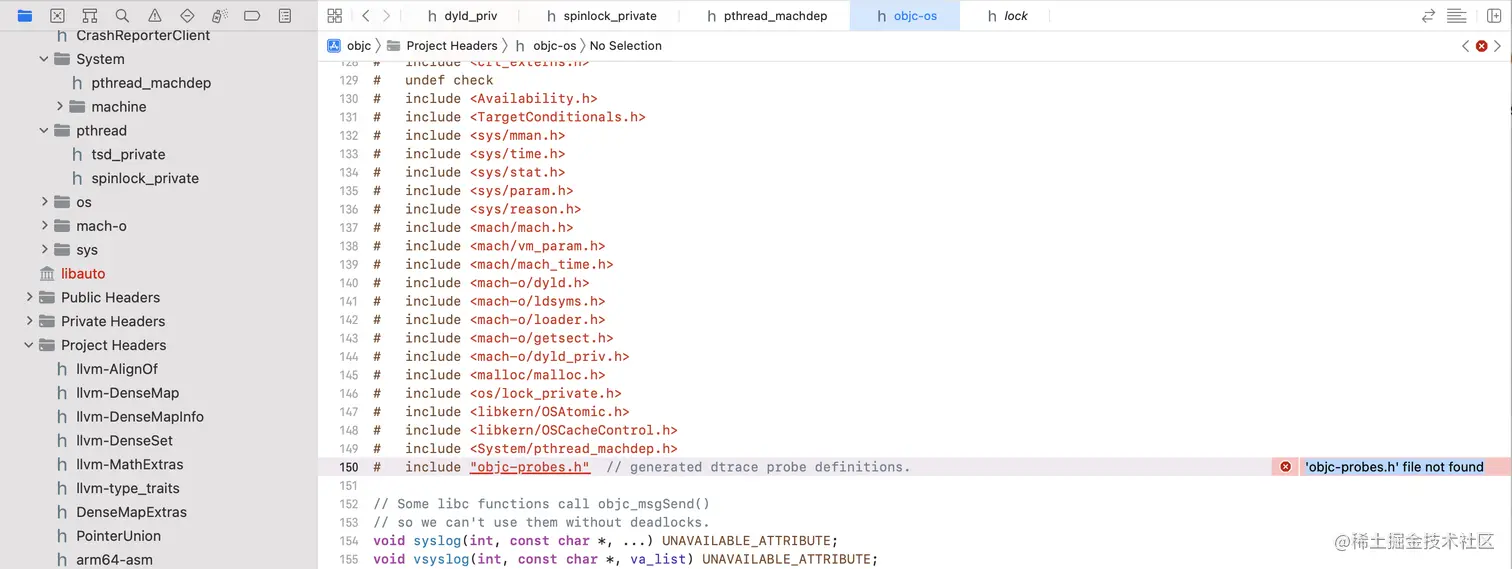This screenshot has height=569, width=1512.
Task: Open DenseMapExtras header file
Action: pos(131,512)
